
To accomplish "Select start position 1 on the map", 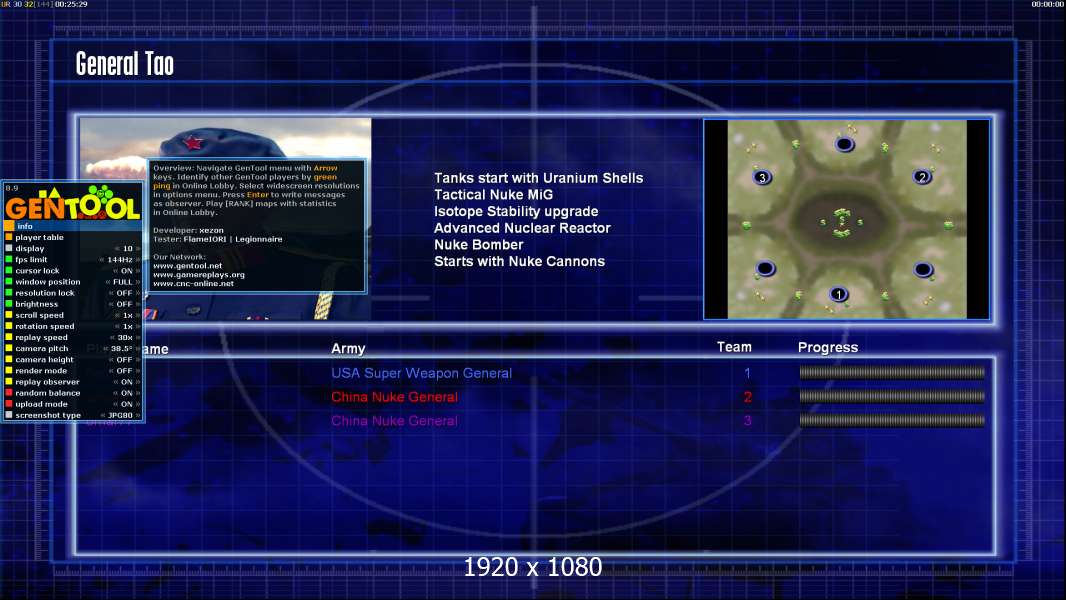I will (x=839, y=294).
